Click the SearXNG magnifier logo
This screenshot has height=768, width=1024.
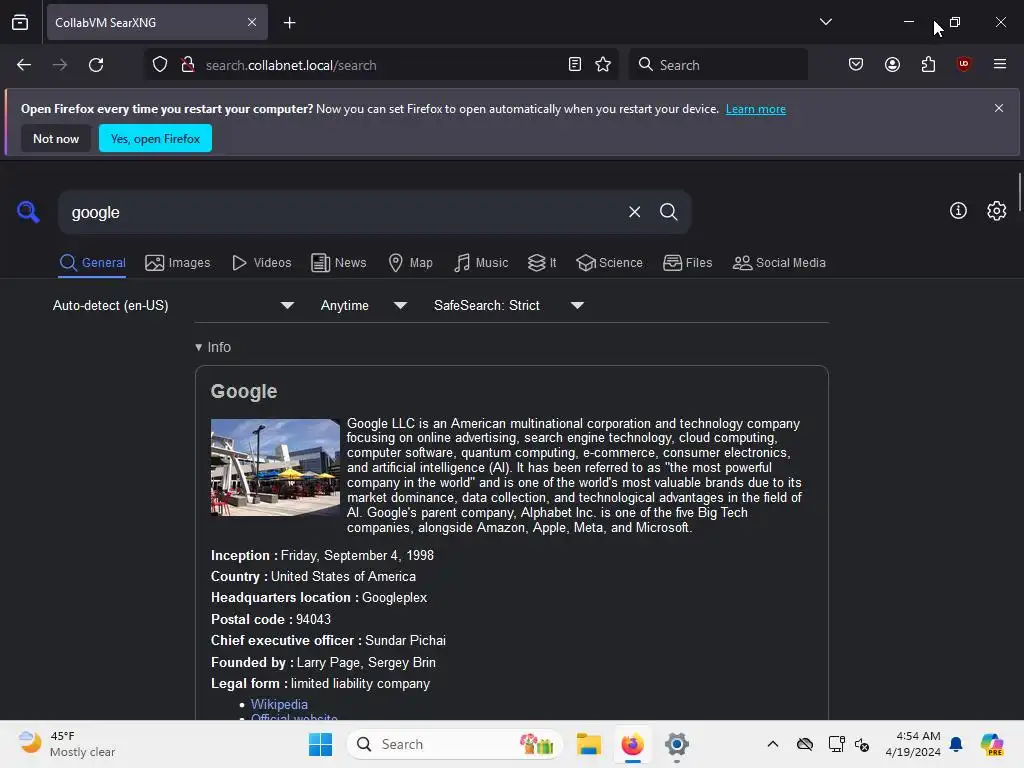pos(28,212)
